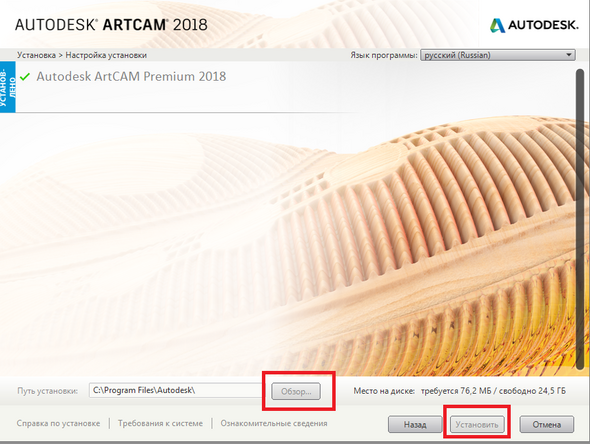Click the Путь установки label
The width and height of the screenshot is (590, 444).
pos(47,391)
